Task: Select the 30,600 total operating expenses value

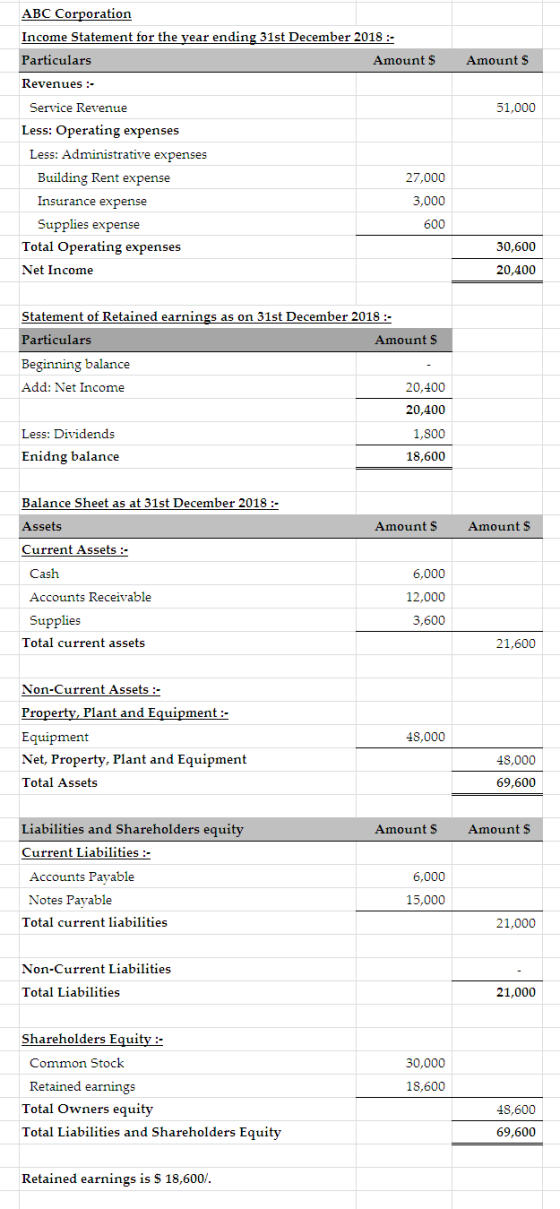Action: click(515, 247)
